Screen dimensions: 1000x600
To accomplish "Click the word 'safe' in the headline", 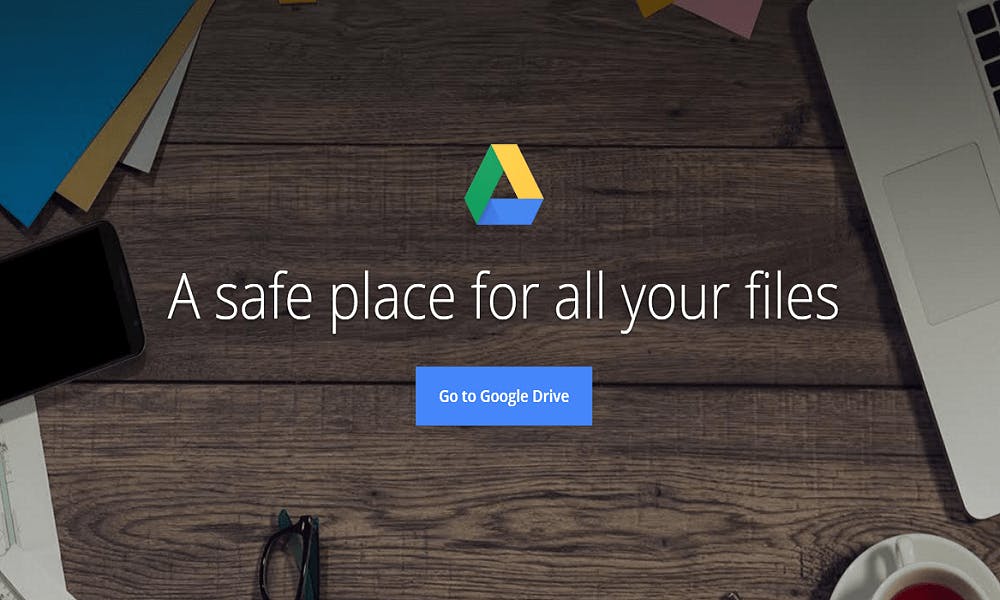I will pyautogui.click(x=263, y=295).
